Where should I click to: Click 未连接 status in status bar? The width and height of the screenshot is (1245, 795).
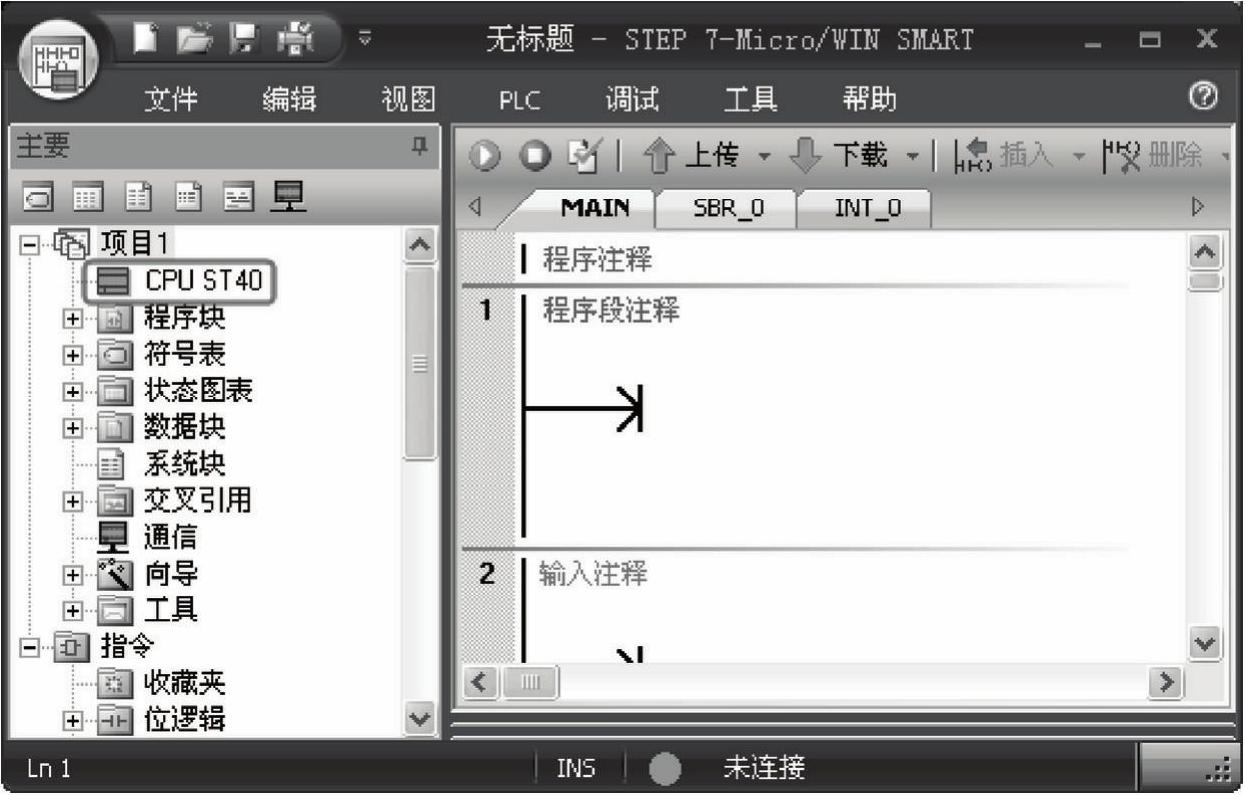[x=765, y=768]
